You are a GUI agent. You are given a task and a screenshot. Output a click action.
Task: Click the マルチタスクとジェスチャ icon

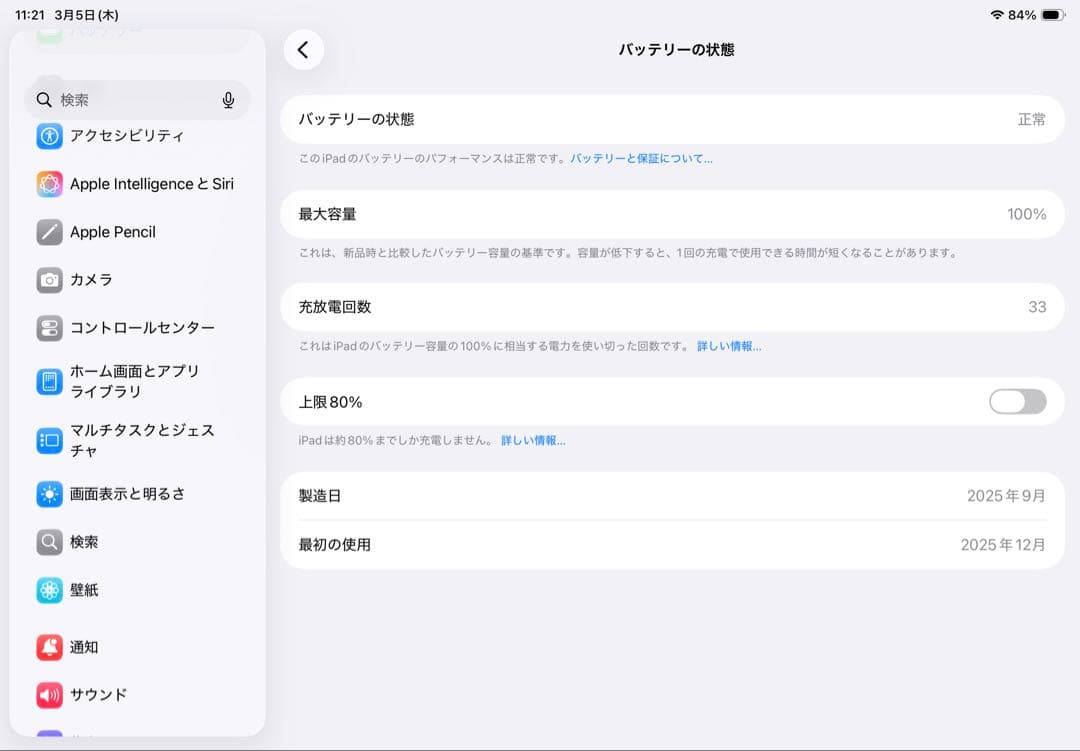(50, 440)
